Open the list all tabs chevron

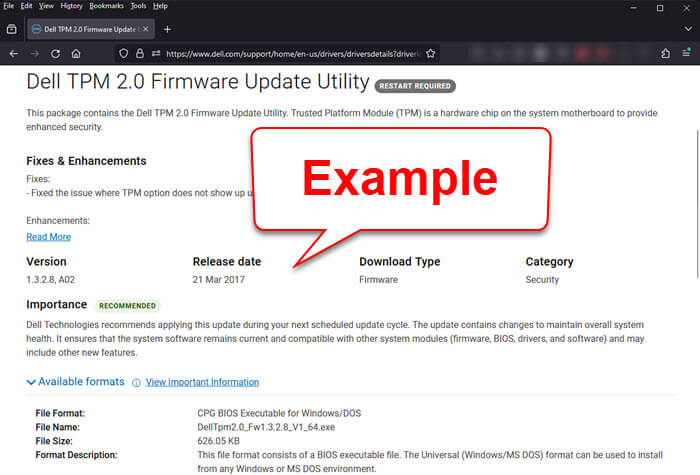(688, 29)
